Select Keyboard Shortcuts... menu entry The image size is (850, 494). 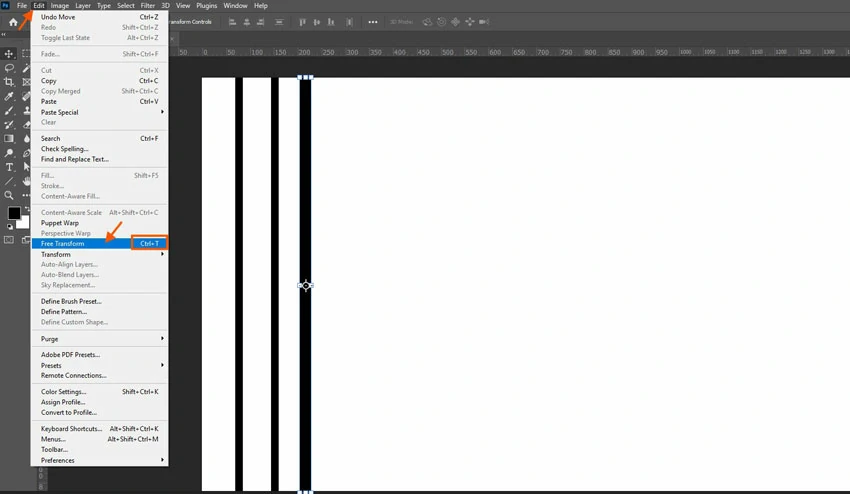point(70,429)
